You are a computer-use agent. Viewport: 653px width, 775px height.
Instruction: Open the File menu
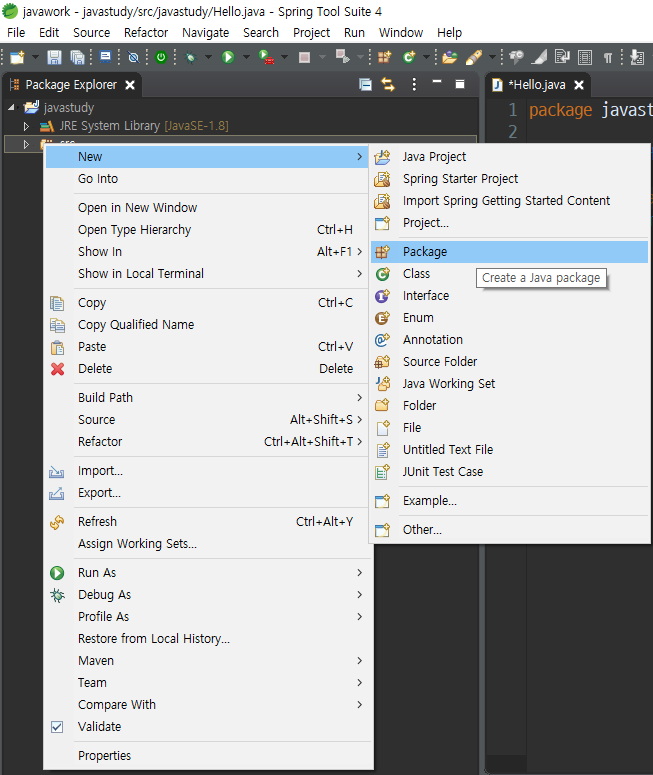coord(16,33)
